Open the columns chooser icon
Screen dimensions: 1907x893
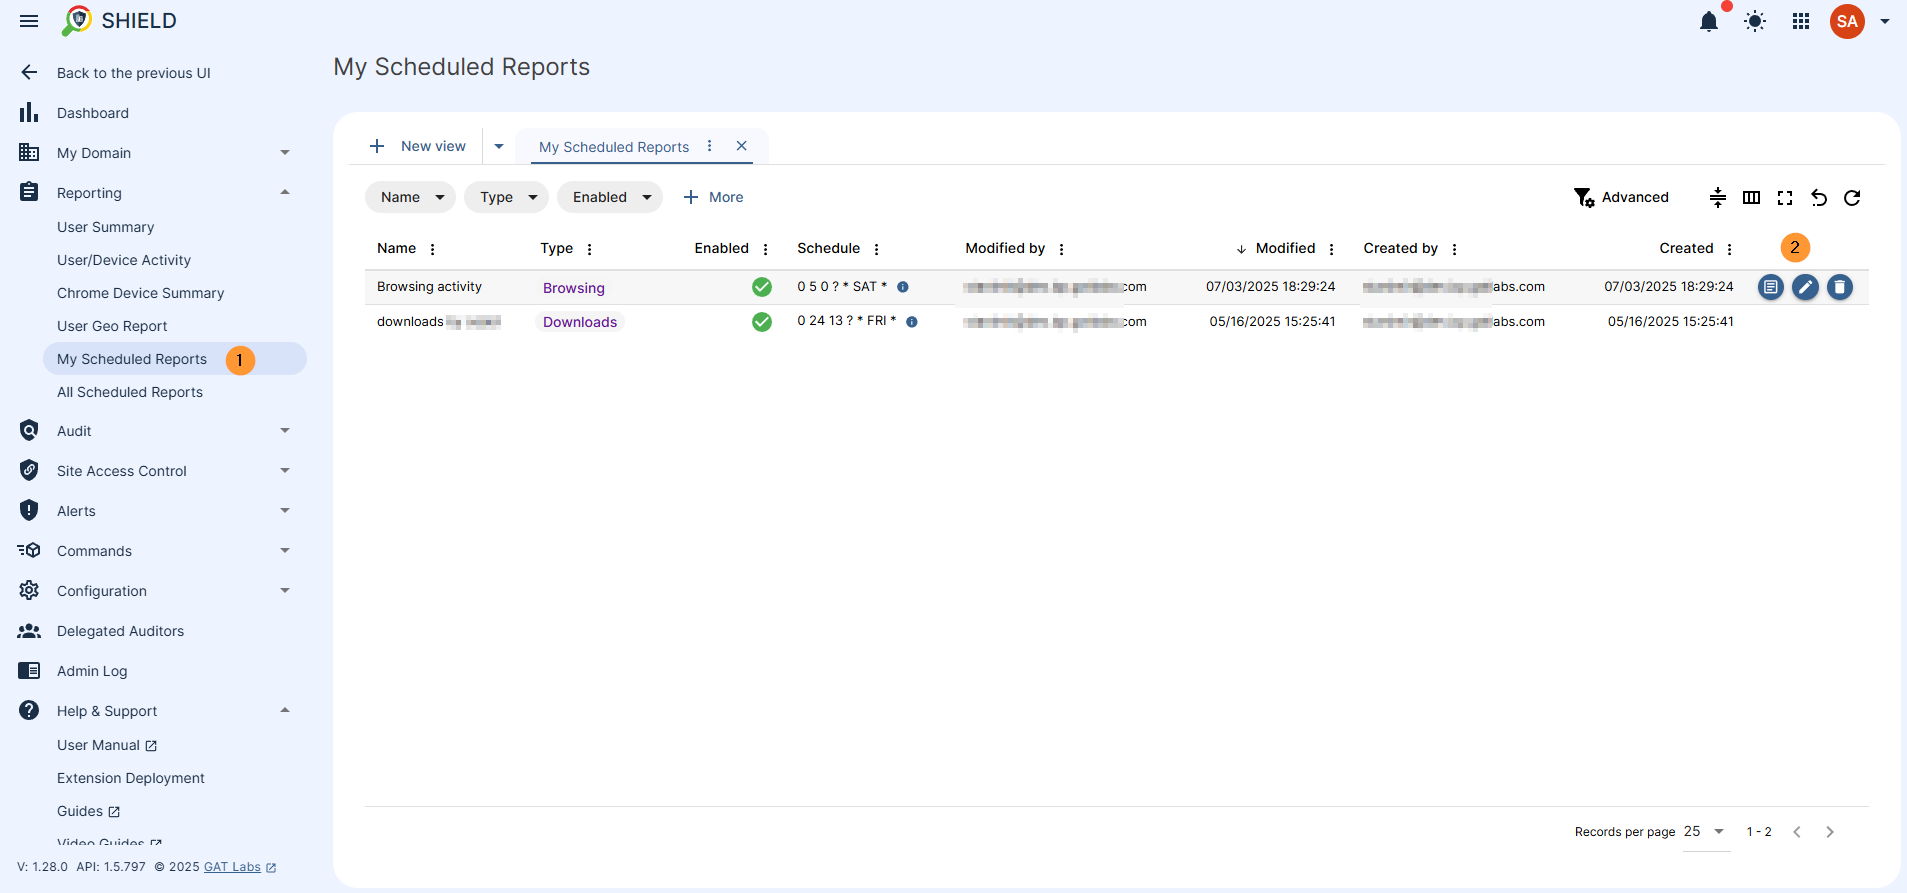(x=1752, y=198)
